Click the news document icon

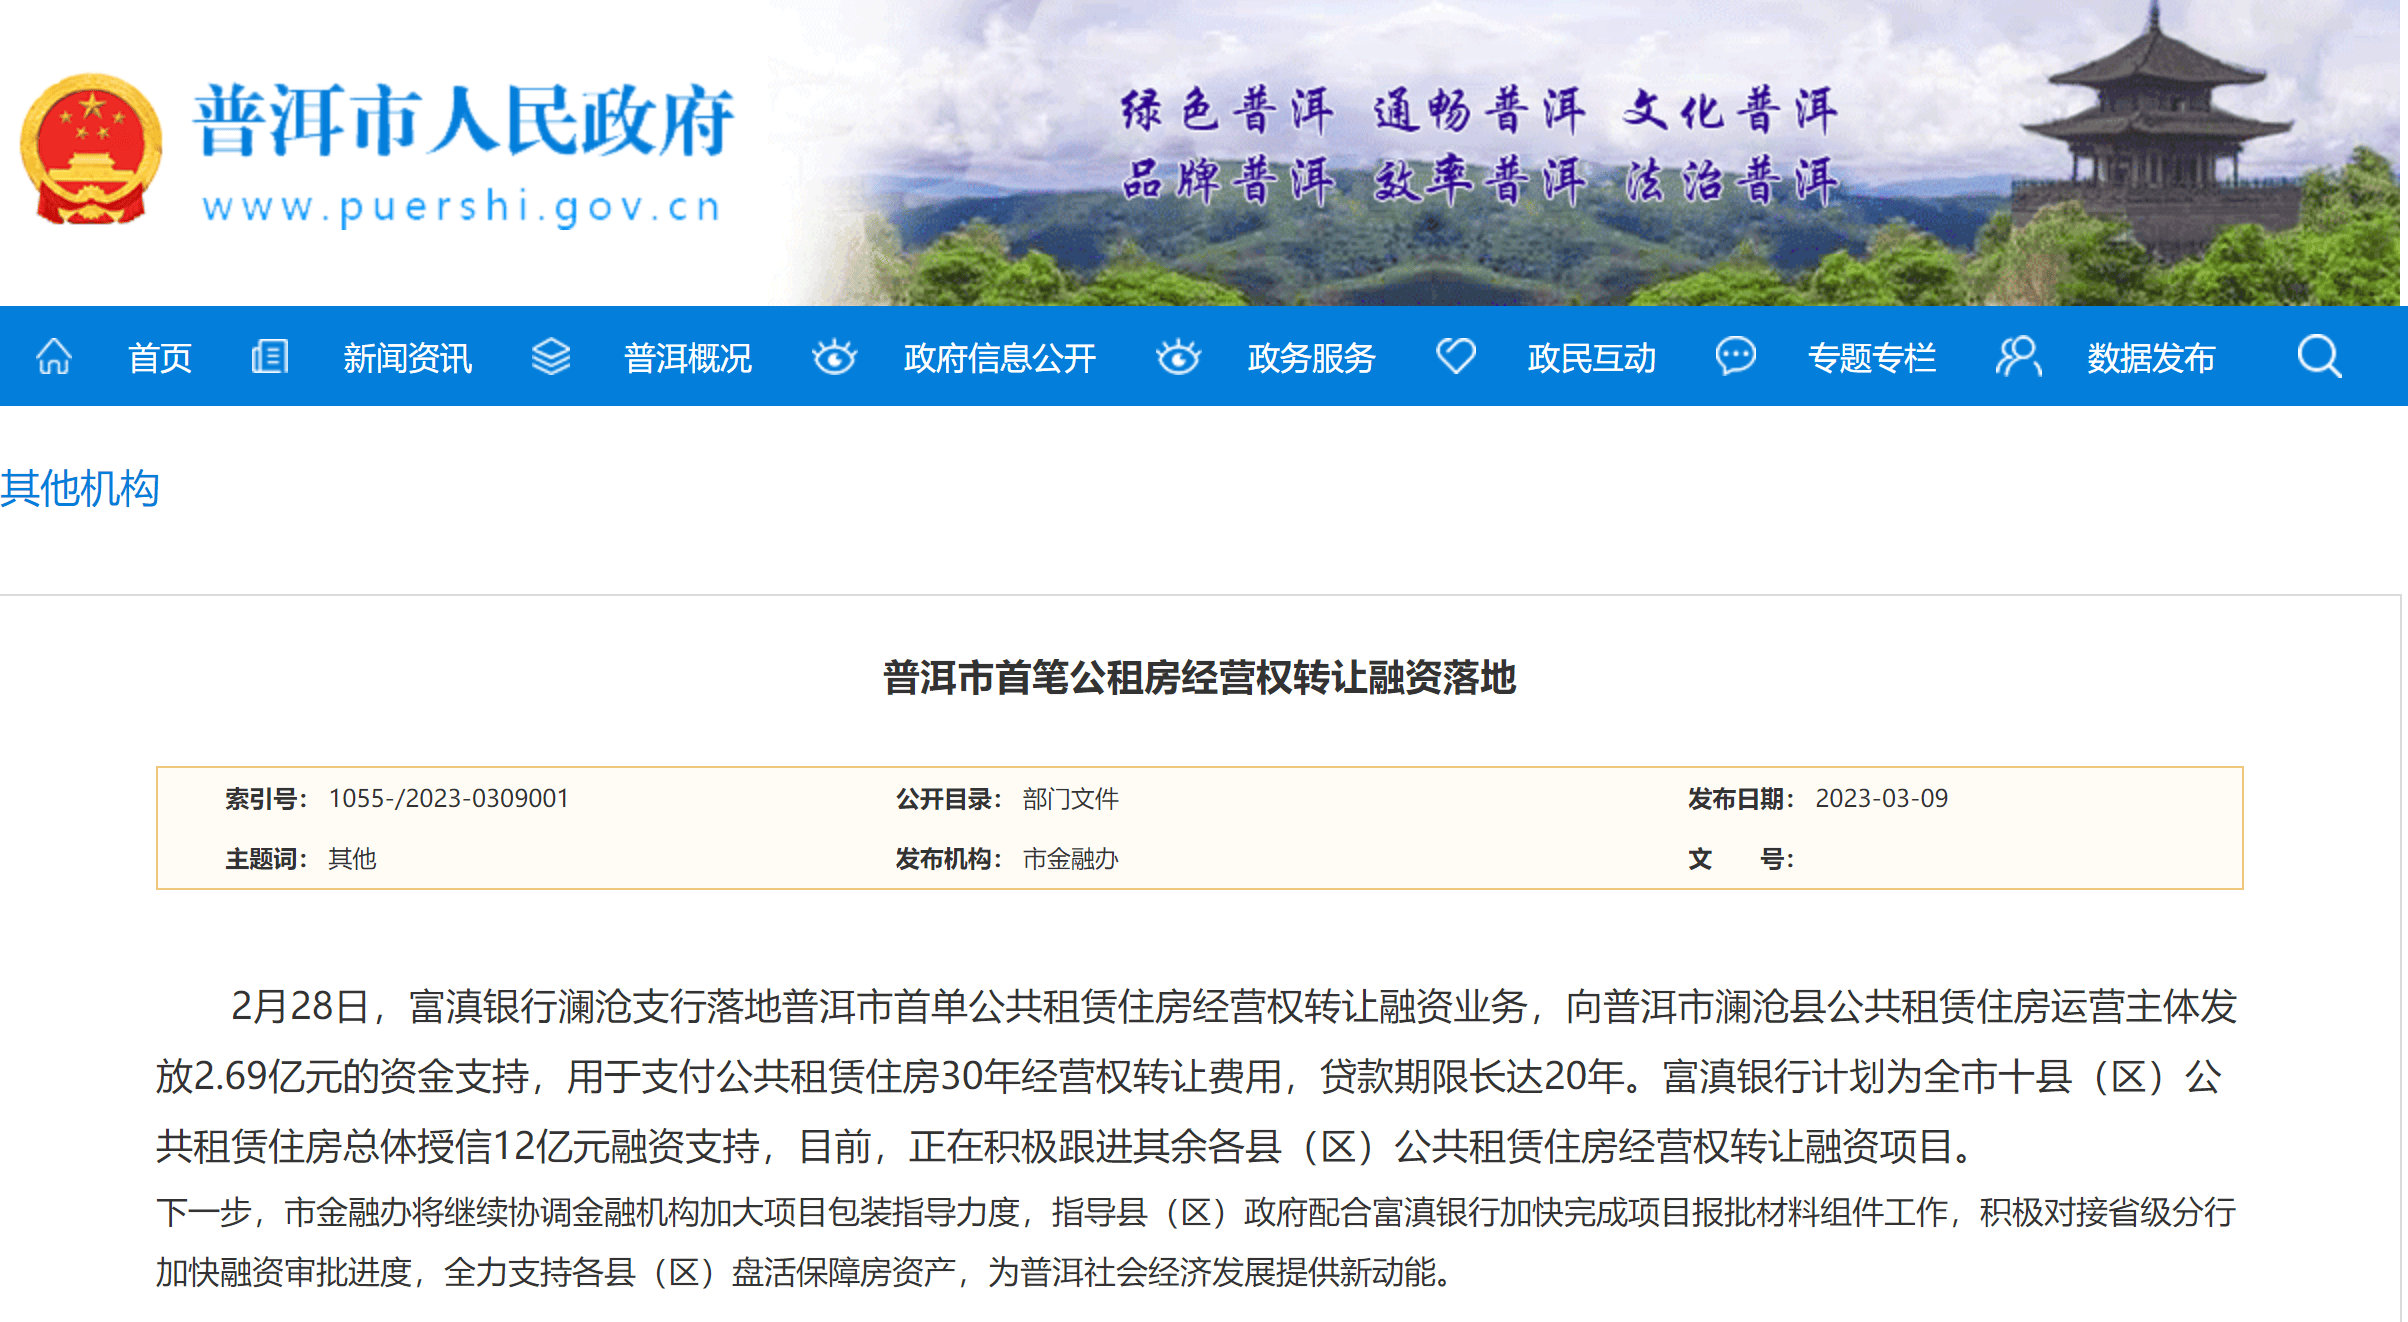[269, 356]
